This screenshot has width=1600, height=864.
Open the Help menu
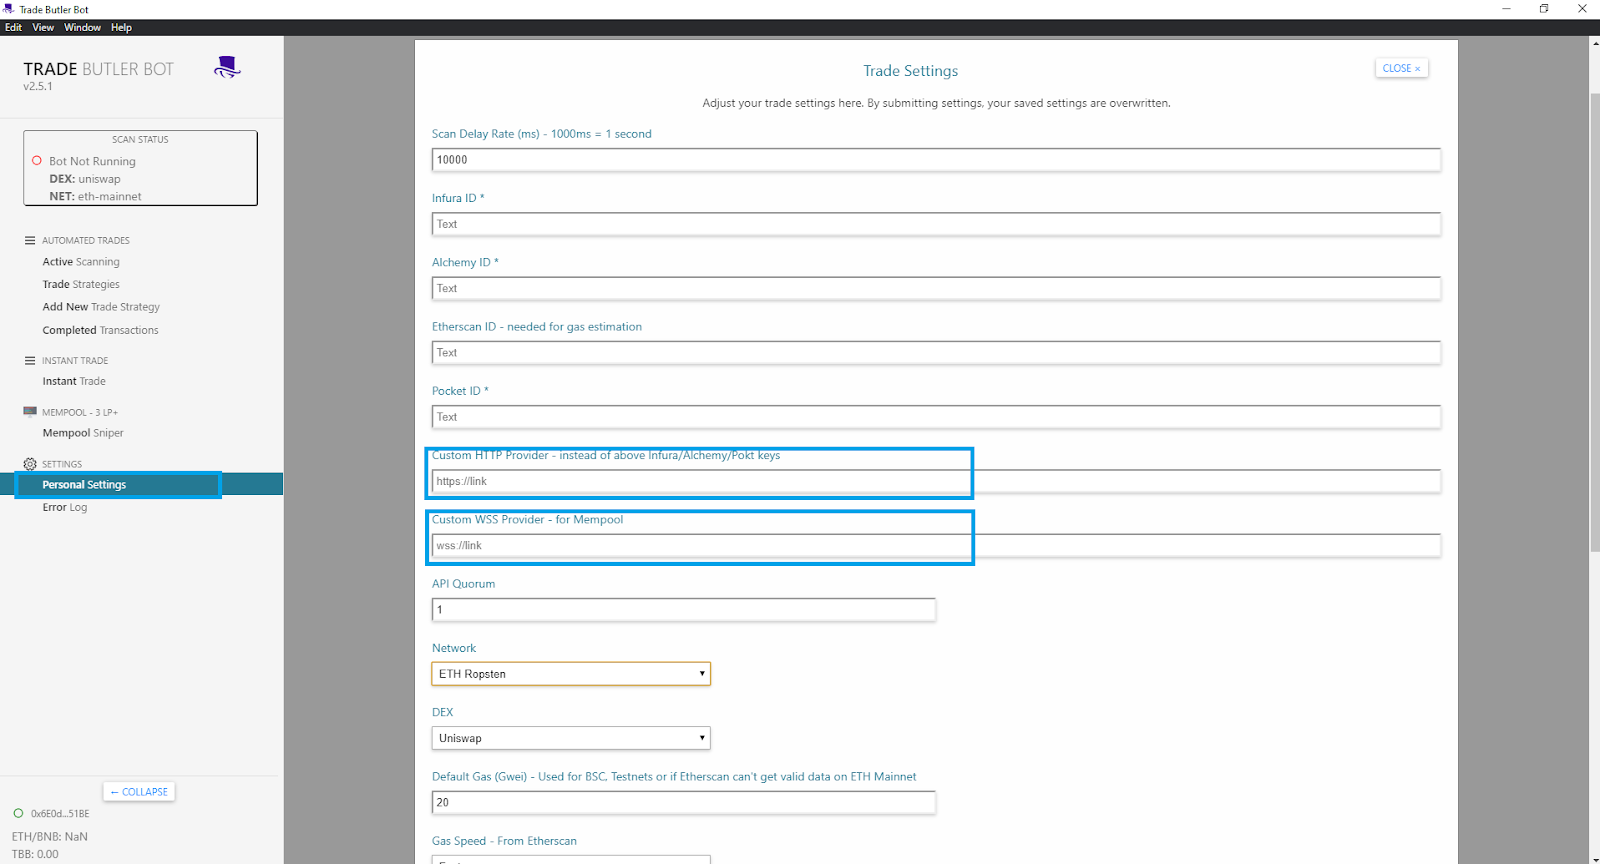[121, 27]
